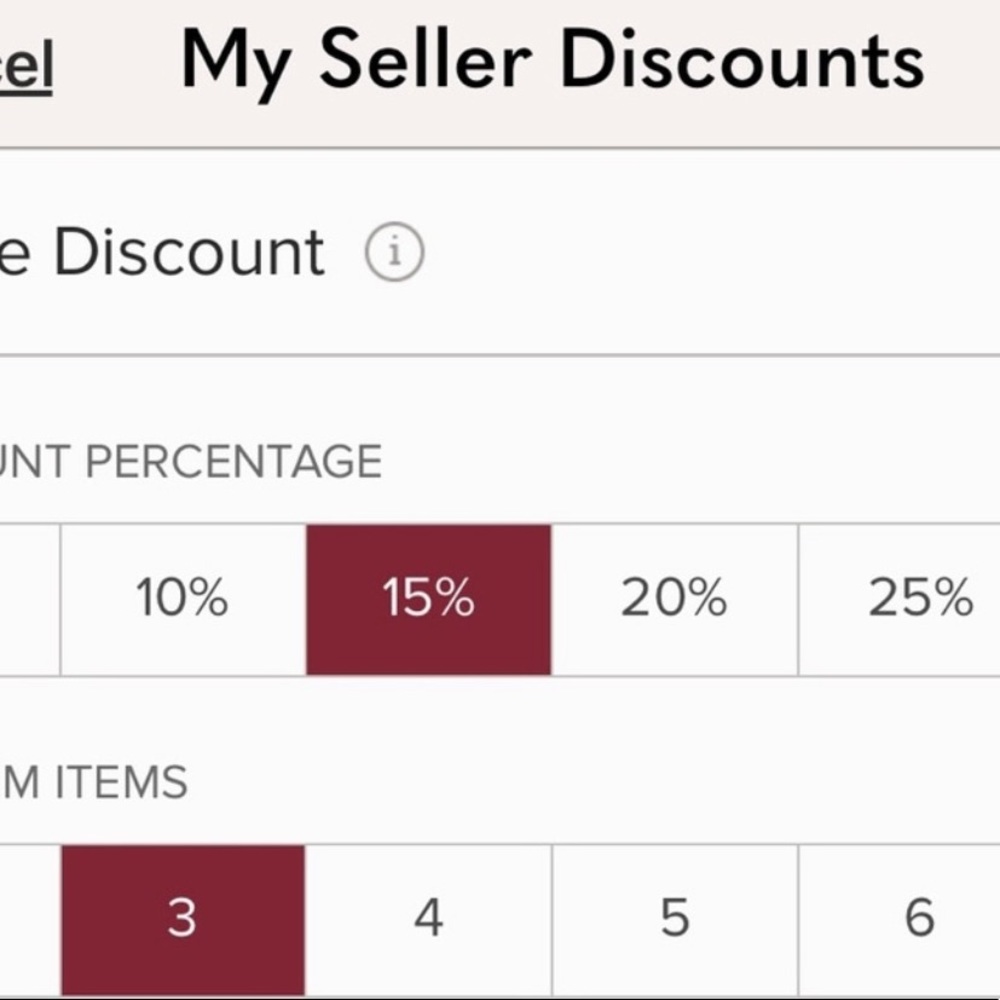Click the Discount section heading text

[x=190, y=252]
